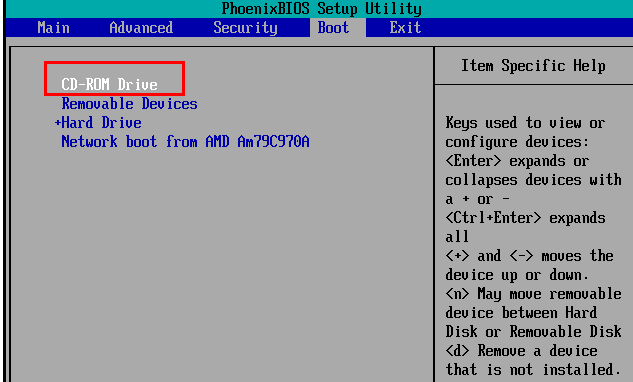This screenshot has height=382, width=633.
Task: Click the PhoenixBIOS Setup Utility title
Action: click(321, 8)
